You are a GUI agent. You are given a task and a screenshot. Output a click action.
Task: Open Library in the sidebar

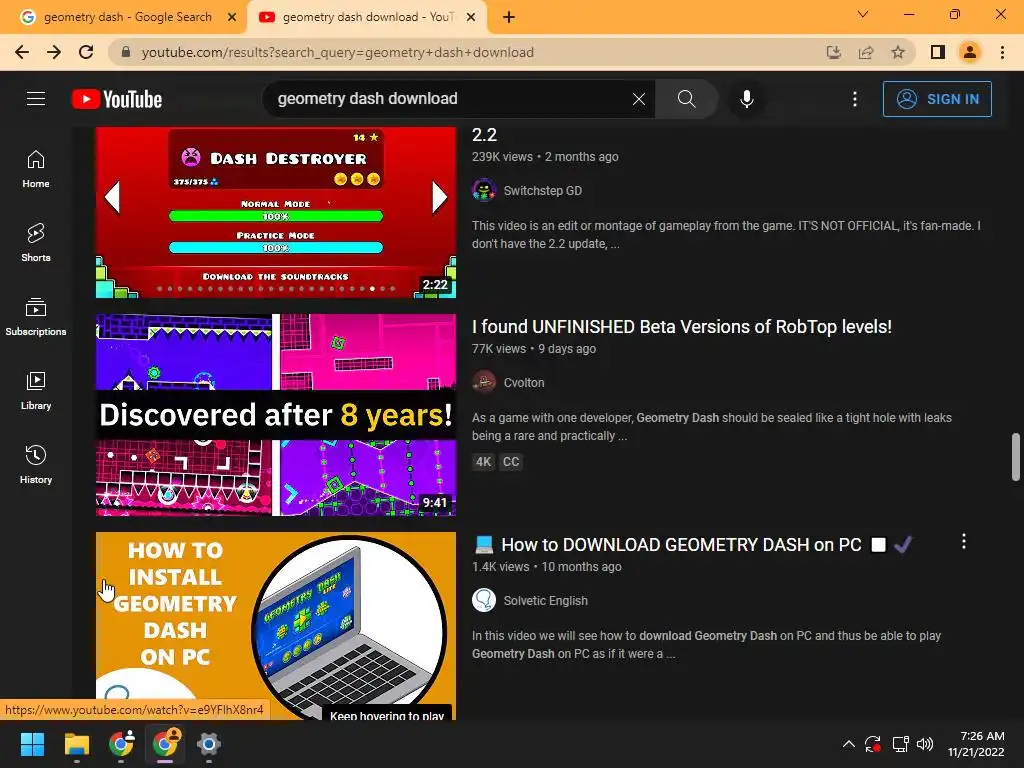coord(36,391)
